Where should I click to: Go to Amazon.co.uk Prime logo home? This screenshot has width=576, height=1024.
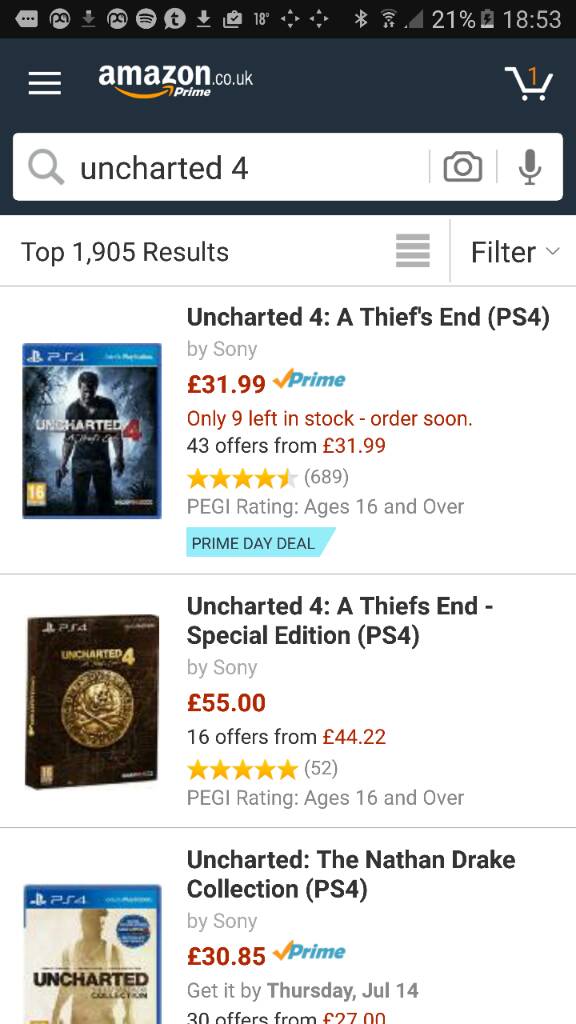[175, 81]
